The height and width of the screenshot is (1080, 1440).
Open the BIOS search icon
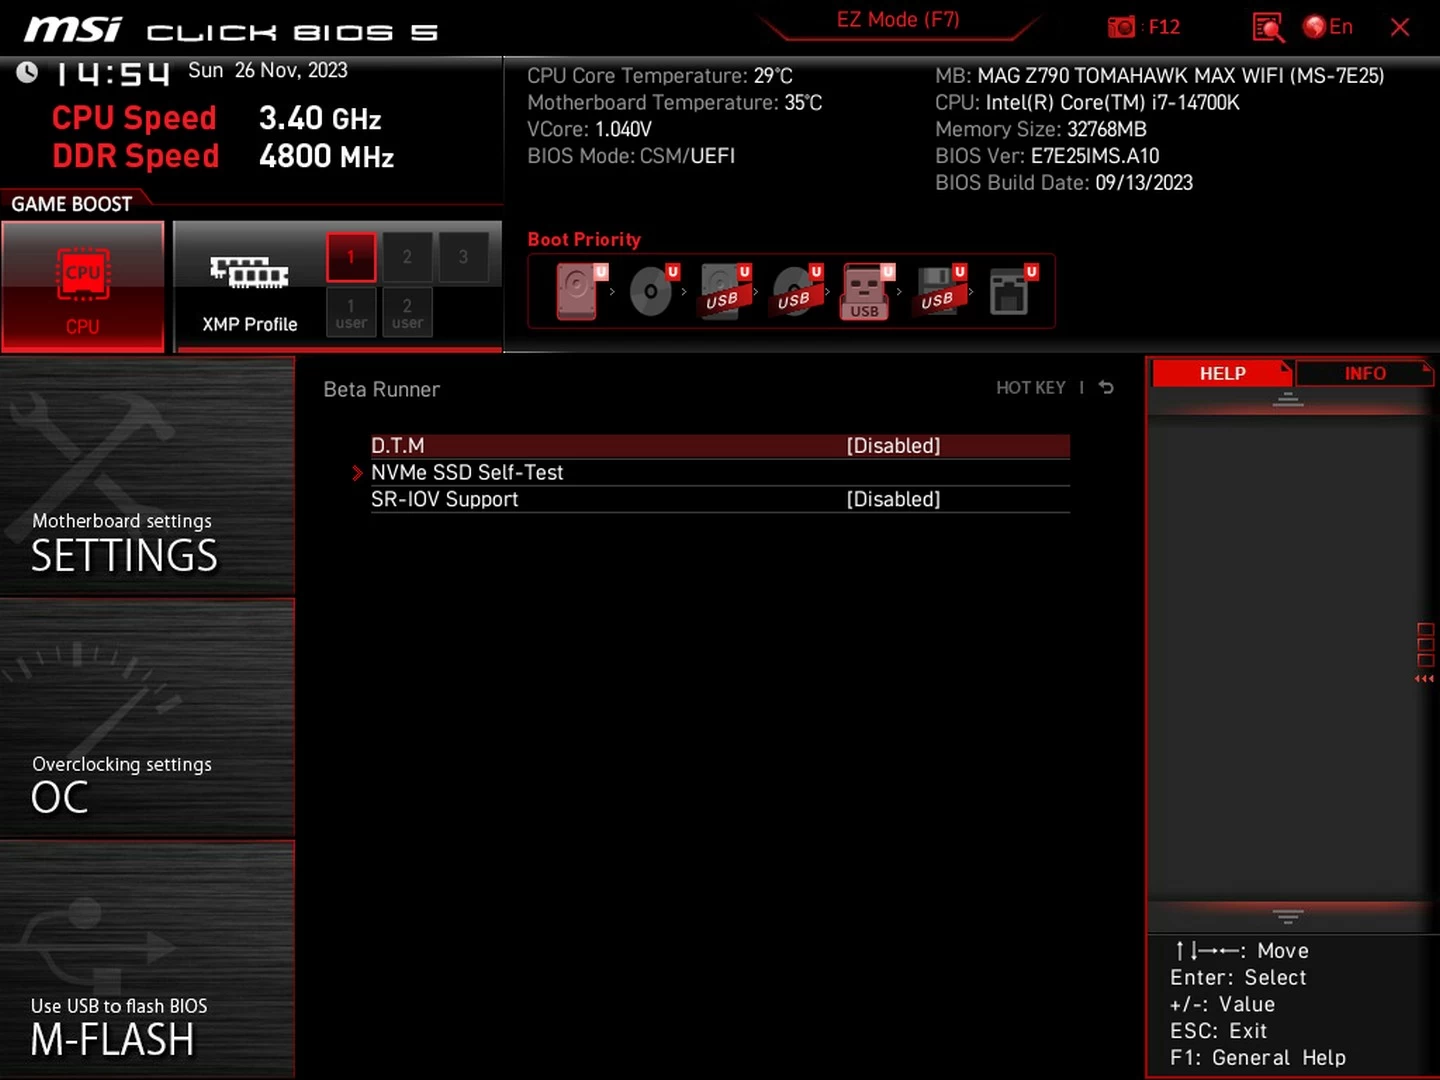click(1267, 27)
